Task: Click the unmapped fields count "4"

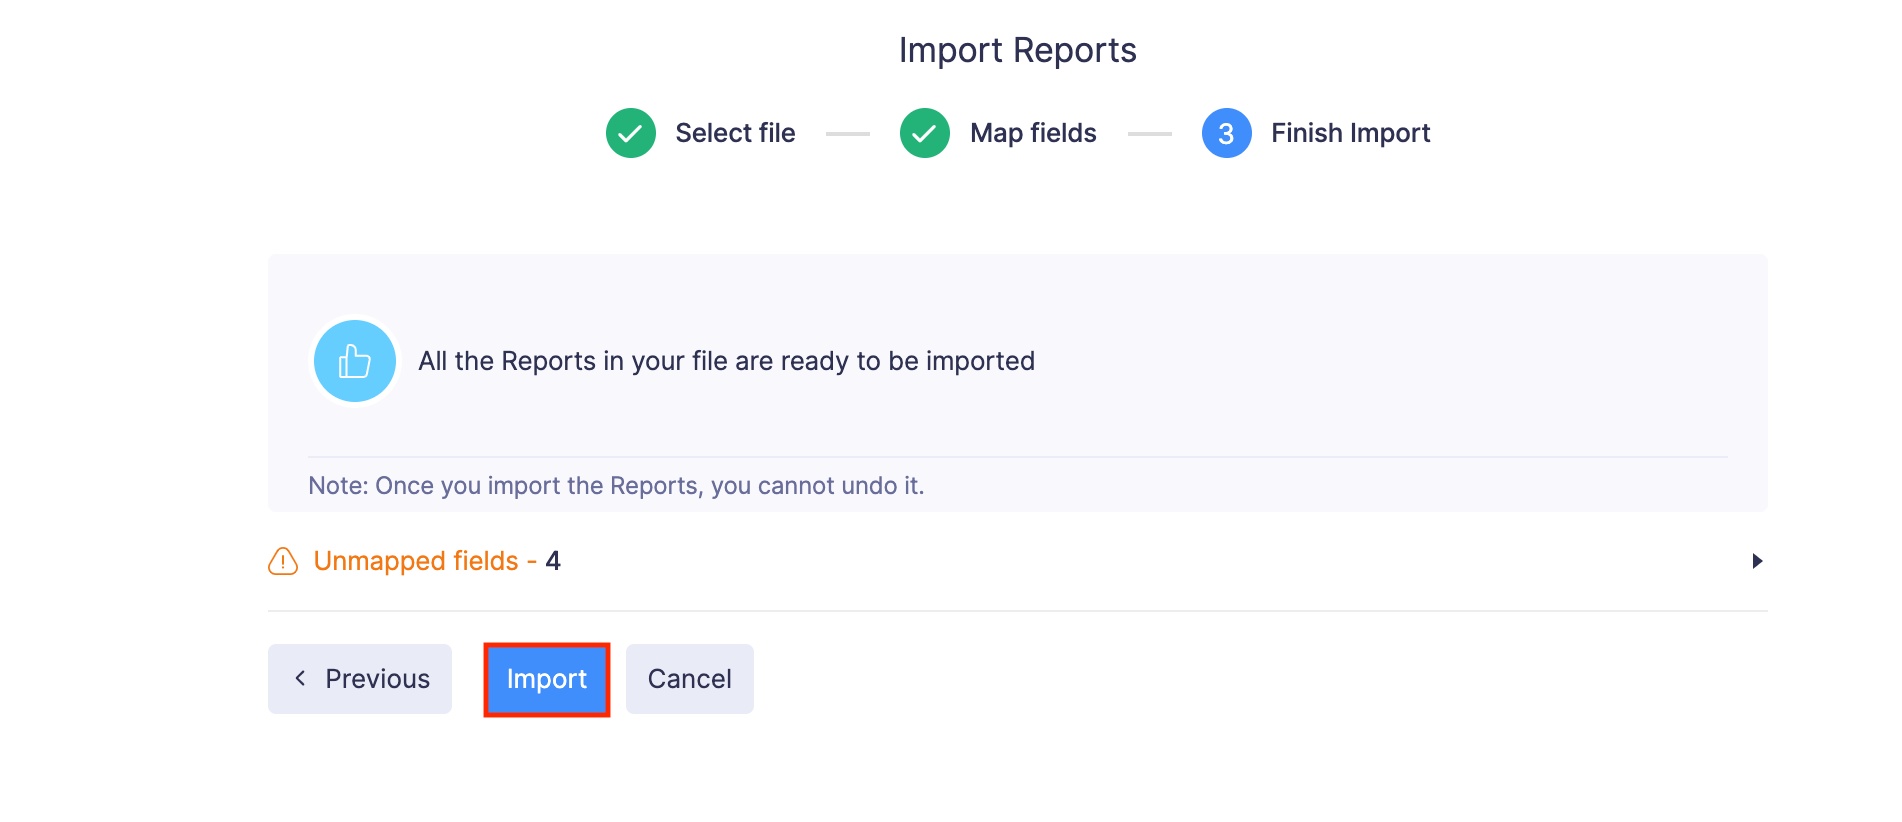Action: [554, 561]
